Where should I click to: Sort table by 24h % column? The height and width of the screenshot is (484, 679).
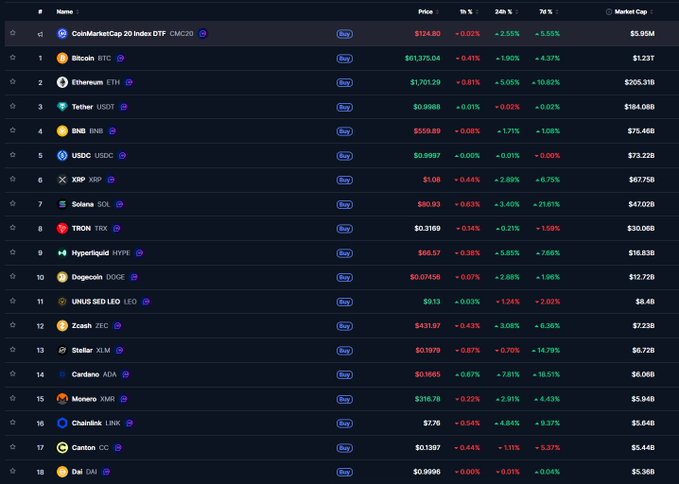[x=506, y=12]
